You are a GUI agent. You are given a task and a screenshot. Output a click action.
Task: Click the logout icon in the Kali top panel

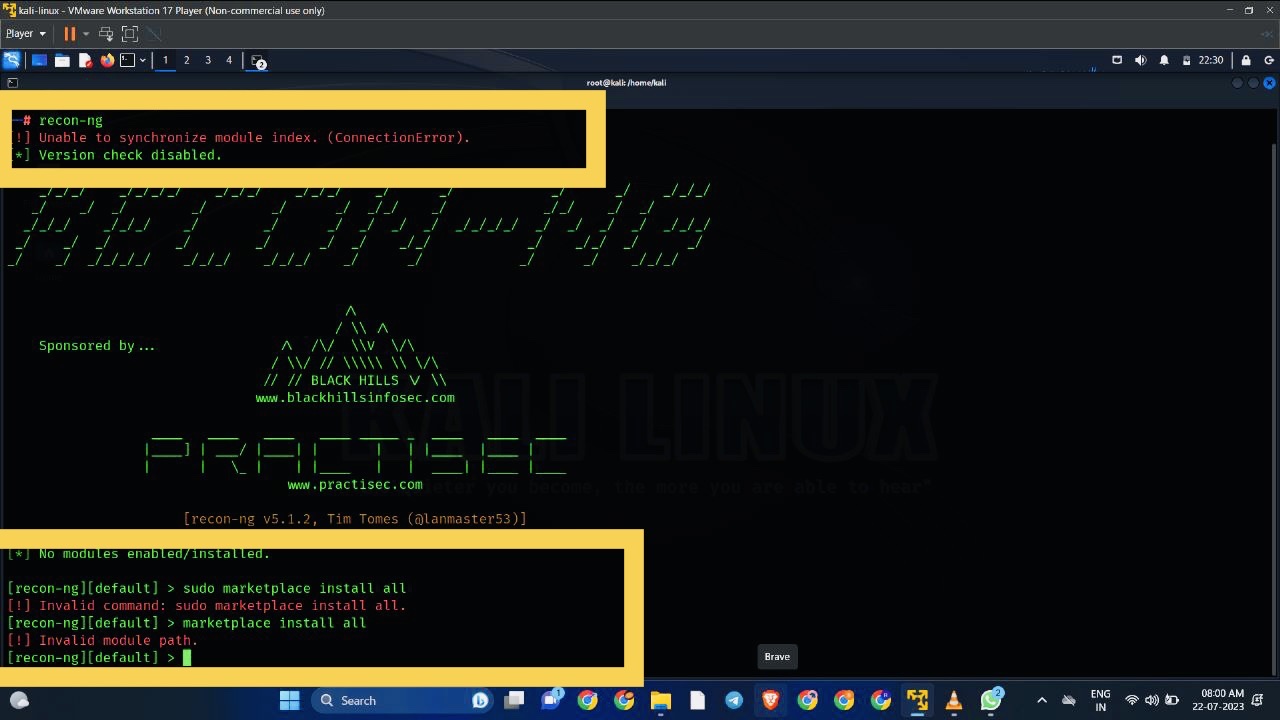[x=1270, y=60]
